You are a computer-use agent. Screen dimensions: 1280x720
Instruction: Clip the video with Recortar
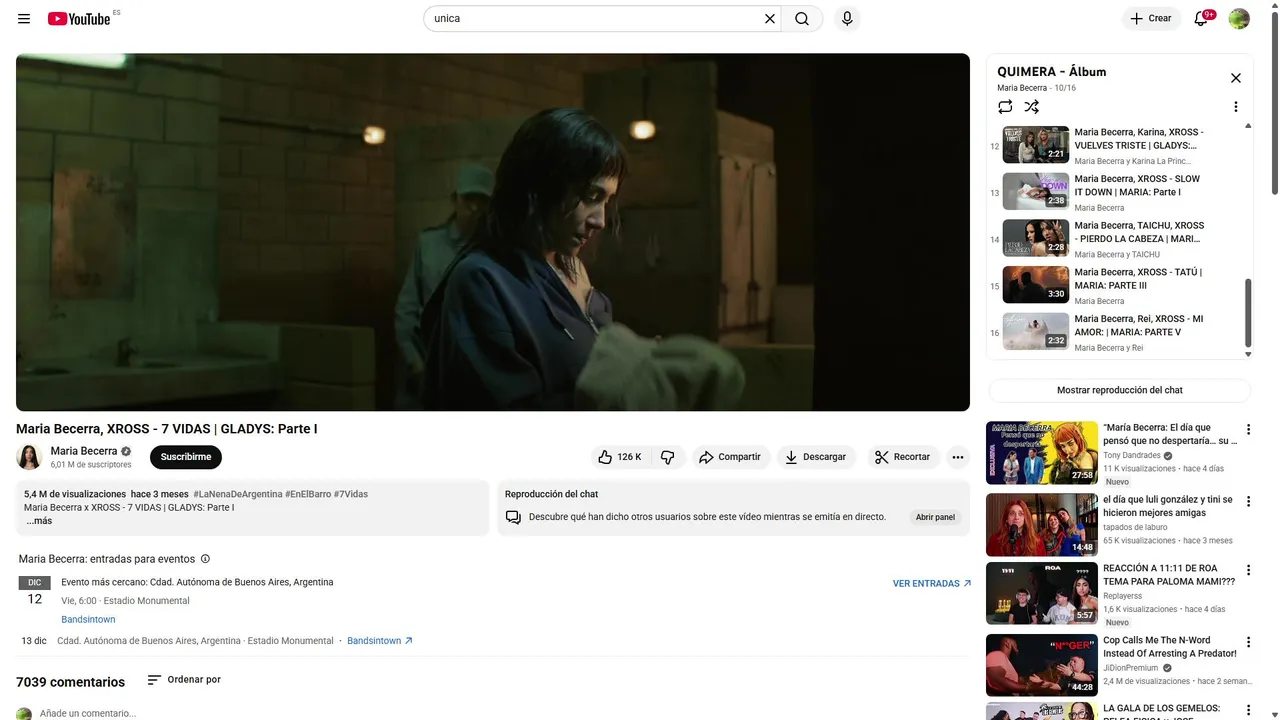click(903, 457)
